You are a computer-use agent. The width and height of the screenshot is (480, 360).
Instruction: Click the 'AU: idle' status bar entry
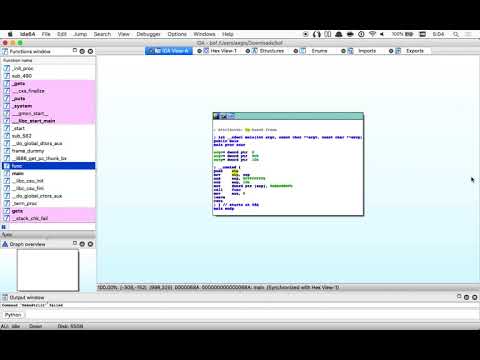tap(11, 326)
